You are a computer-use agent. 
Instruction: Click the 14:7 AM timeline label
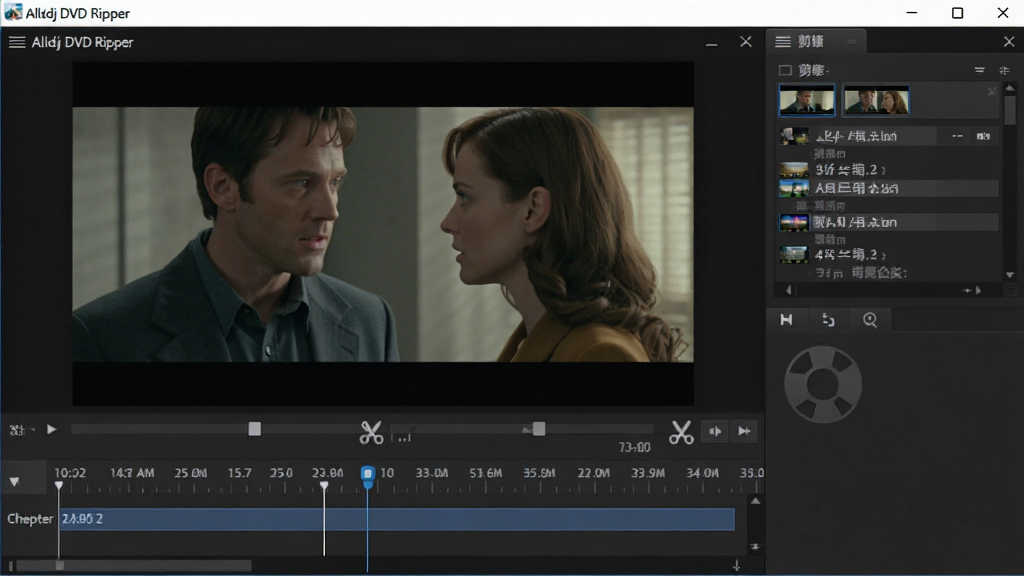click(x=132, y=473)
